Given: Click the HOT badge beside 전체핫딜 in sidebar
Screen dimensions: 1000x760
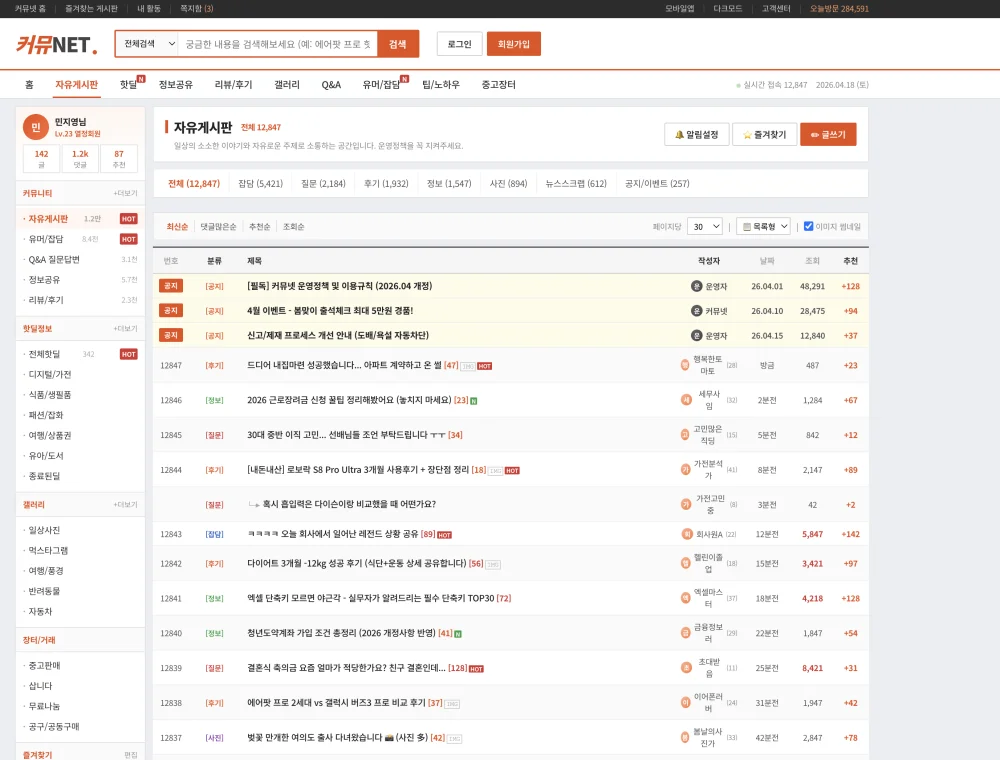Looking at the screenshot, I should [128, 354].
